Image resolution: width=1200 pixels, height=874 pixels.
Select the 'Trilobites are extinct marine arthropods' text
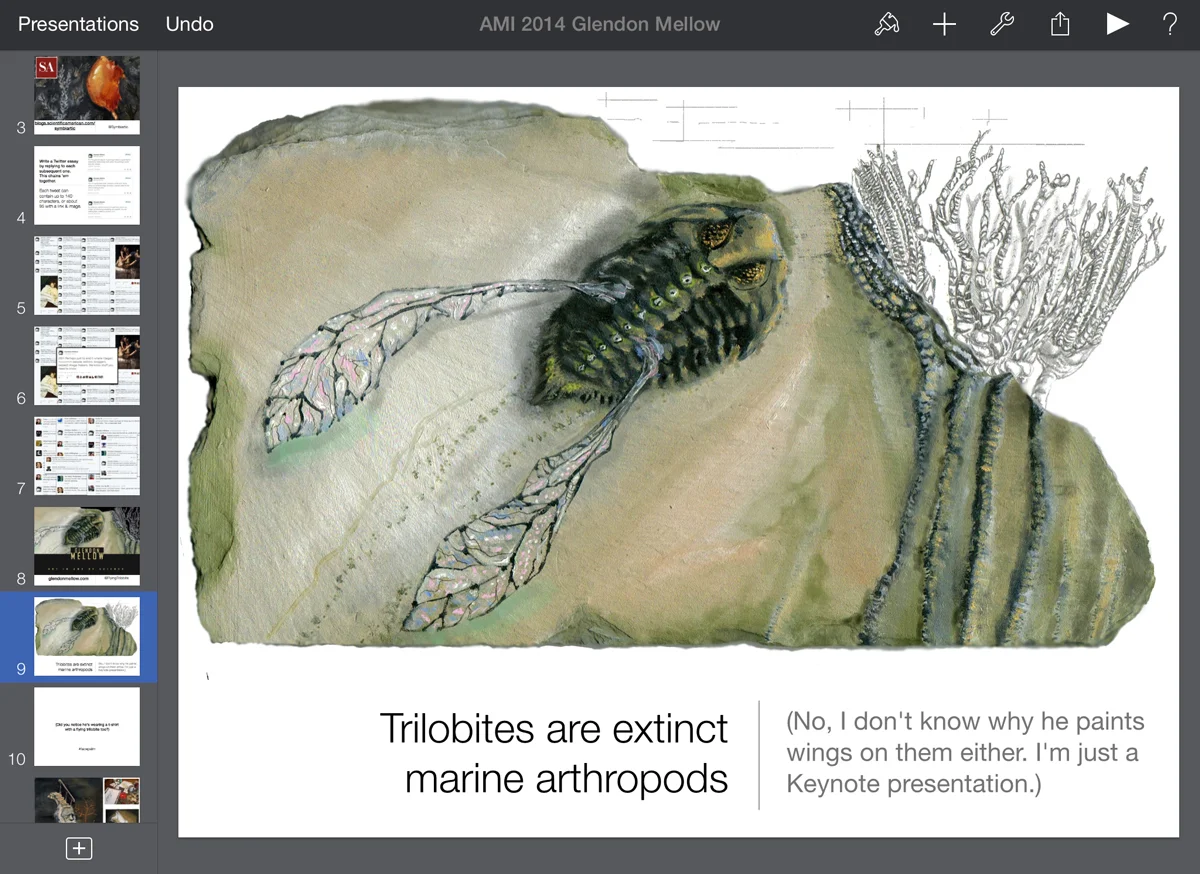point(554,754)
